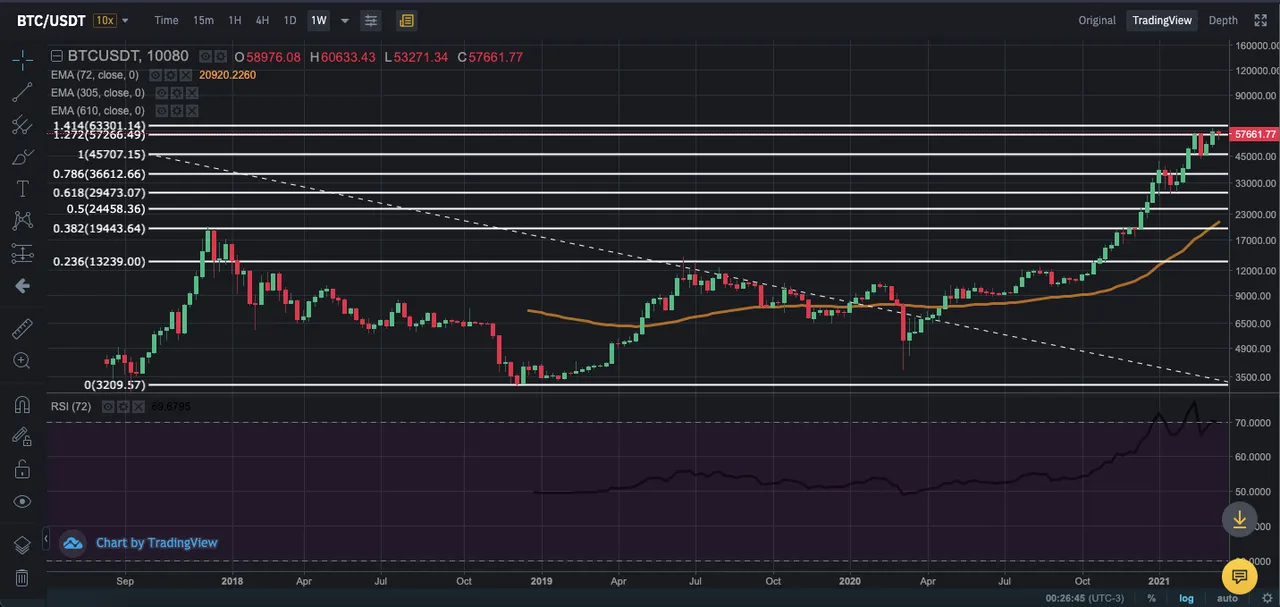
Task: Select the ruler measure tool
Action: coord(22,328)
